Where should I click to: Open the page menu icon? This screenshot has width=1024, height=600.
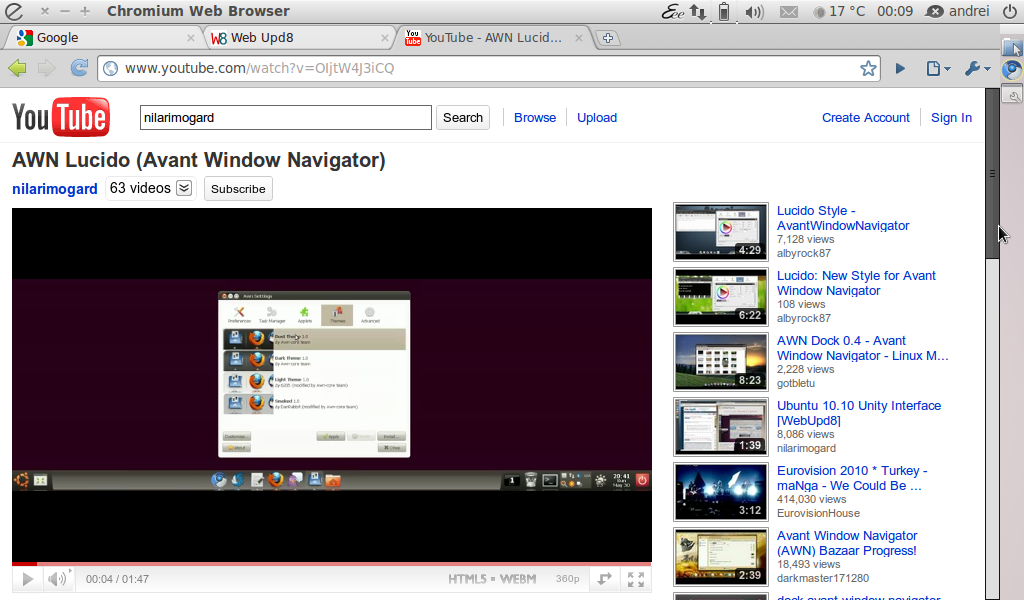938,68
